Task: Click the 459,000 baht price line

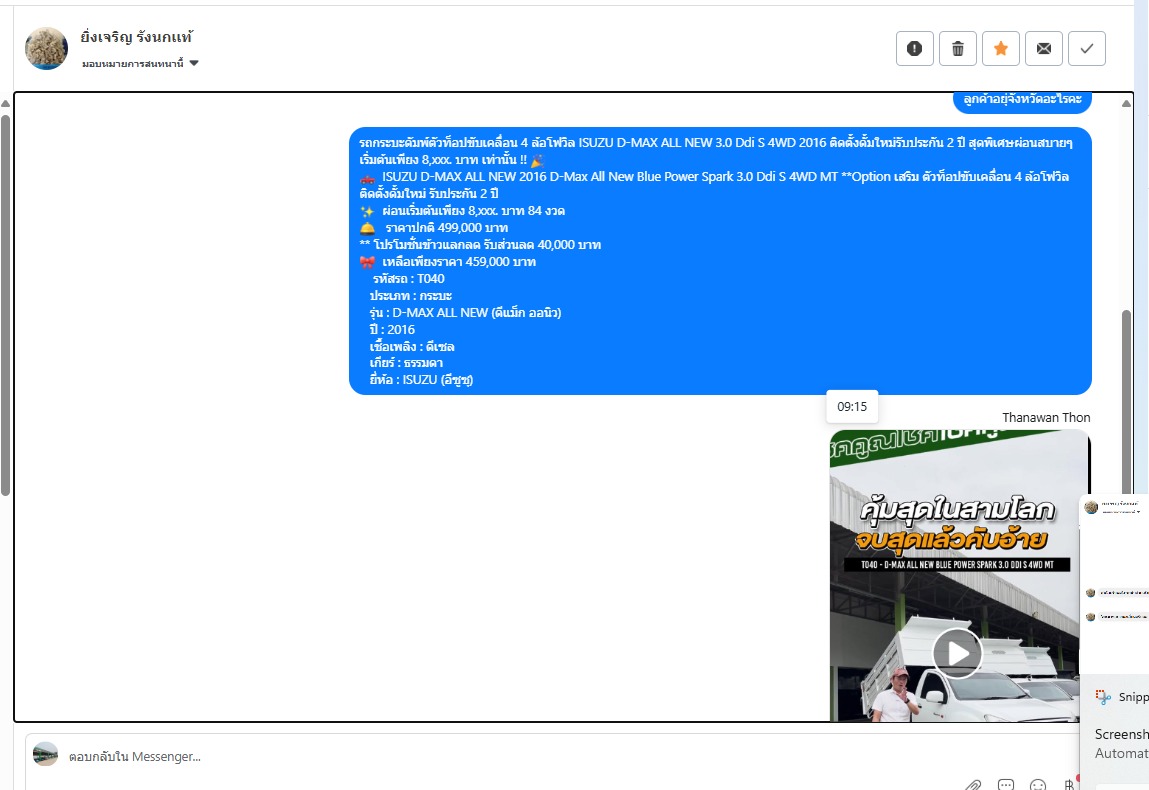Action: click(x=448, y=262)
